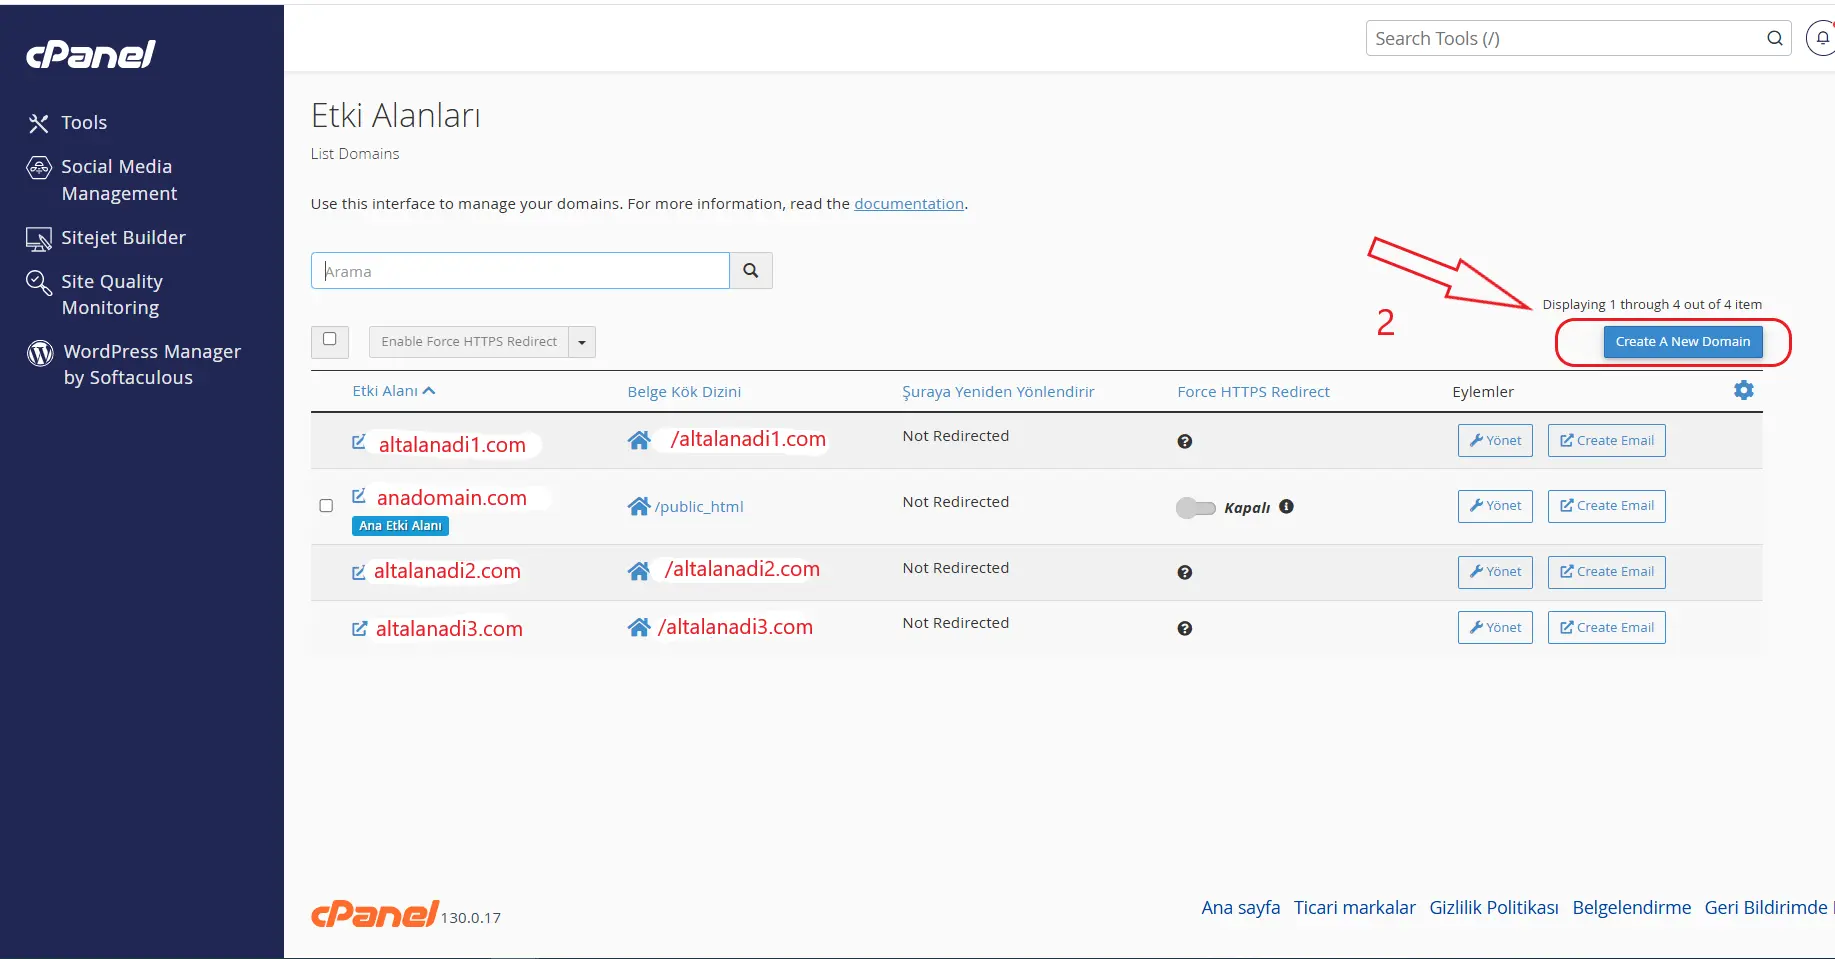Click home icon for /public_html document root
Viewport: 1835px width, 959px height.
[x=639, y=507]
